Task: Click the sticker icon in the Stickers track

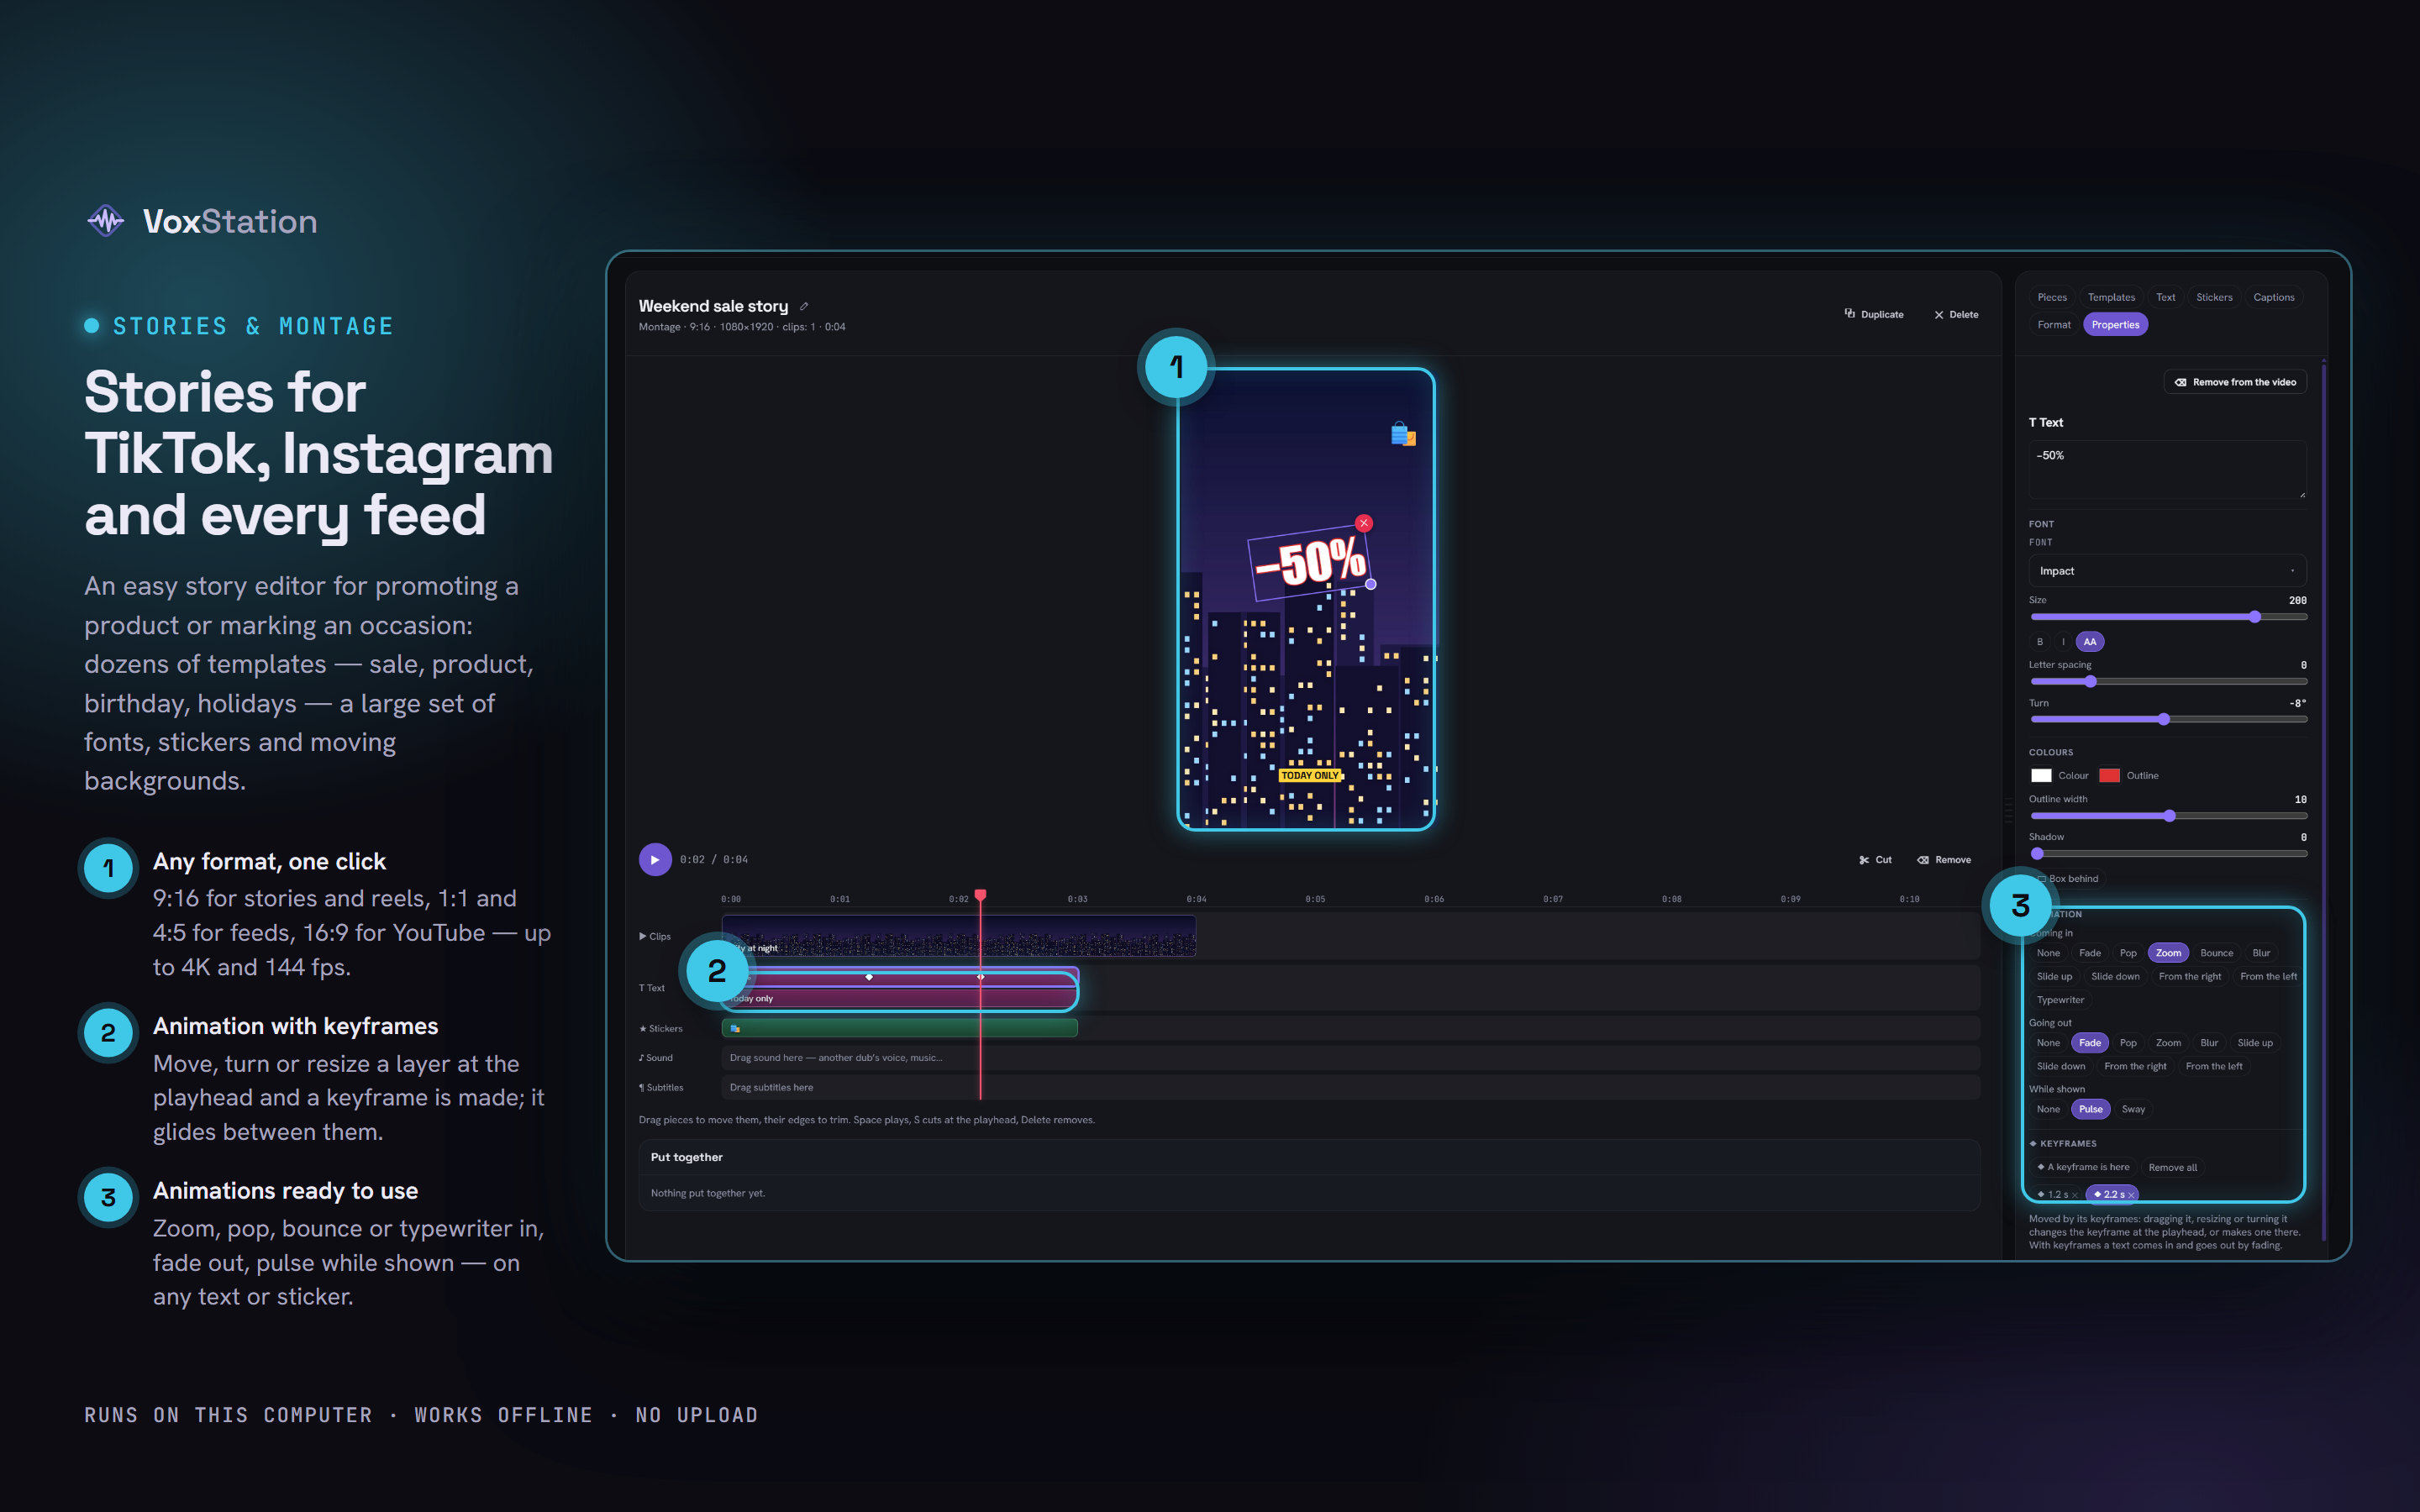Action: 735,1028
